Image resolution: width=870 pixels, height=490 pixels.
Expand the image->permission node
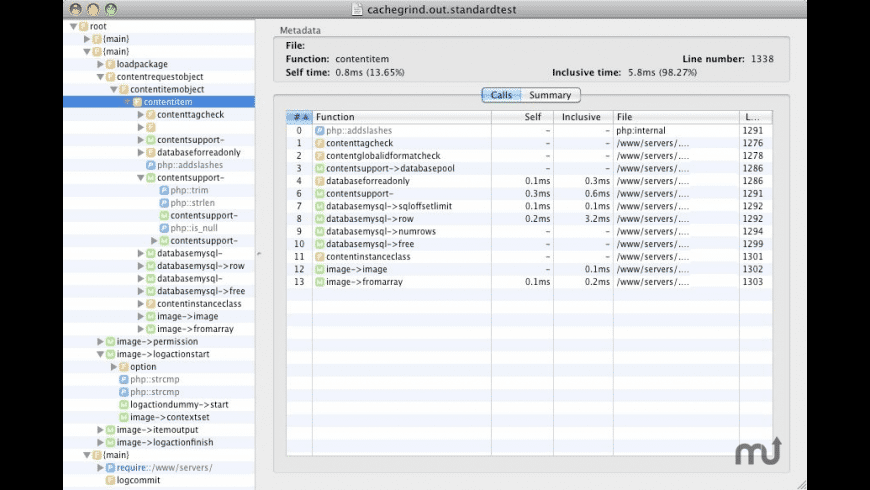[100, 342]
